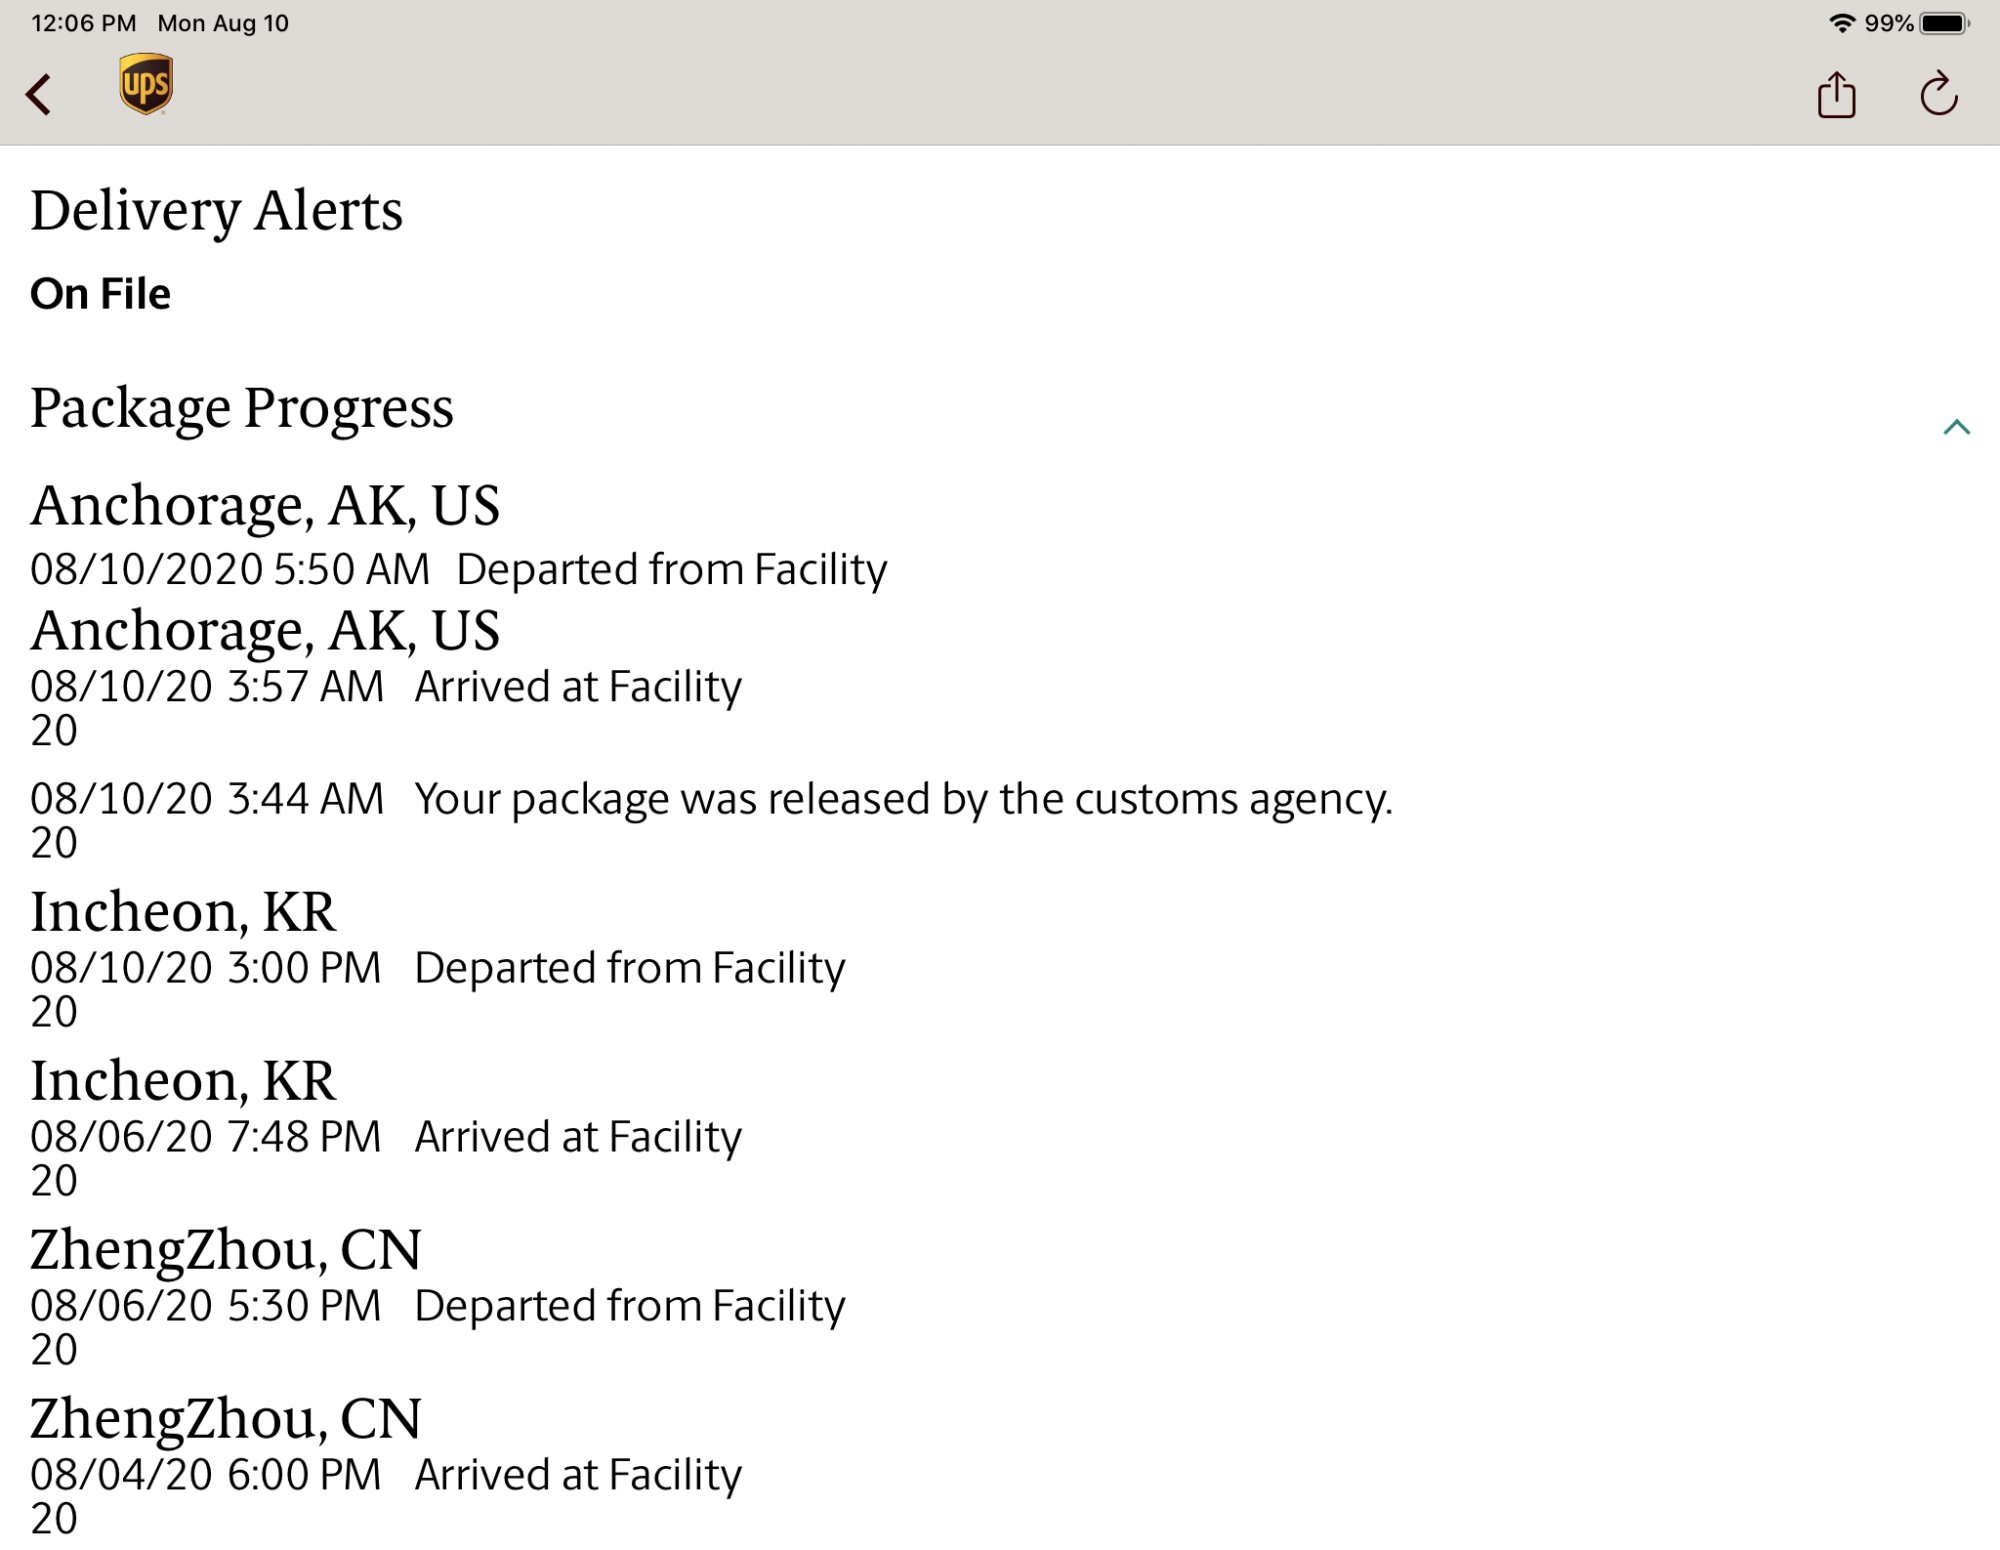Collapse the Package Progress section
Image resolution: width=2000 pixels, height=1550 pixels.
tap(1956, 428)
